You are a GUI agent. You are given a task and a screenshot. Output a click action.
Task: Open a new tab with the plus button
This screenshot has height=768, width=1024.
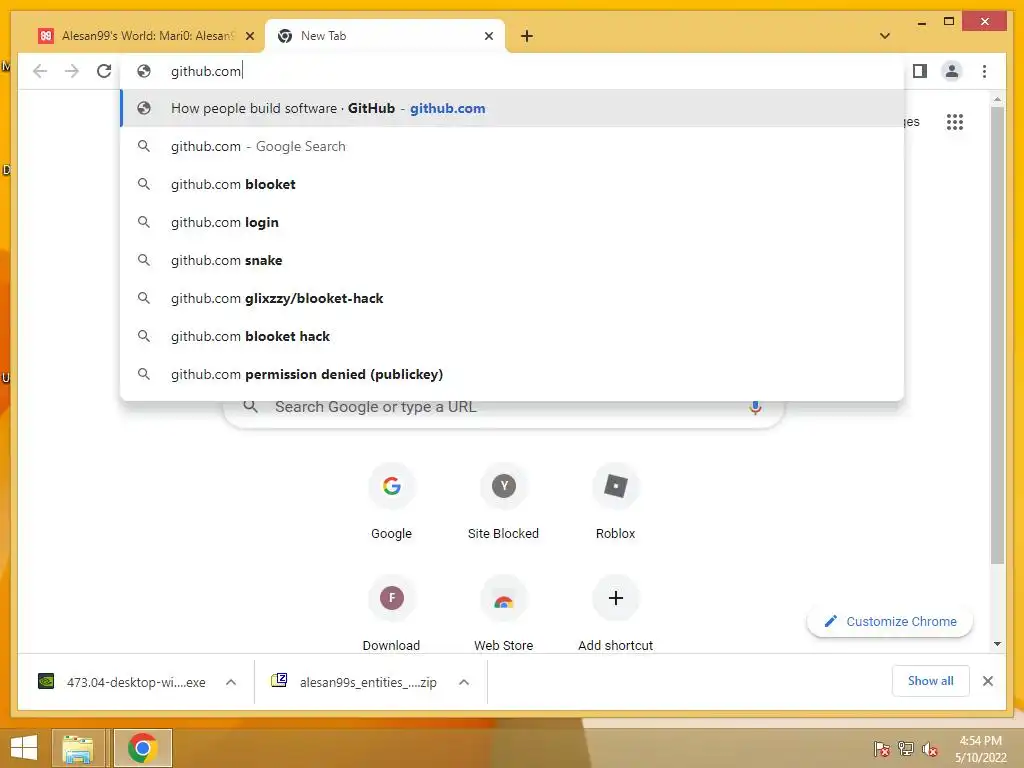(527, 36)
